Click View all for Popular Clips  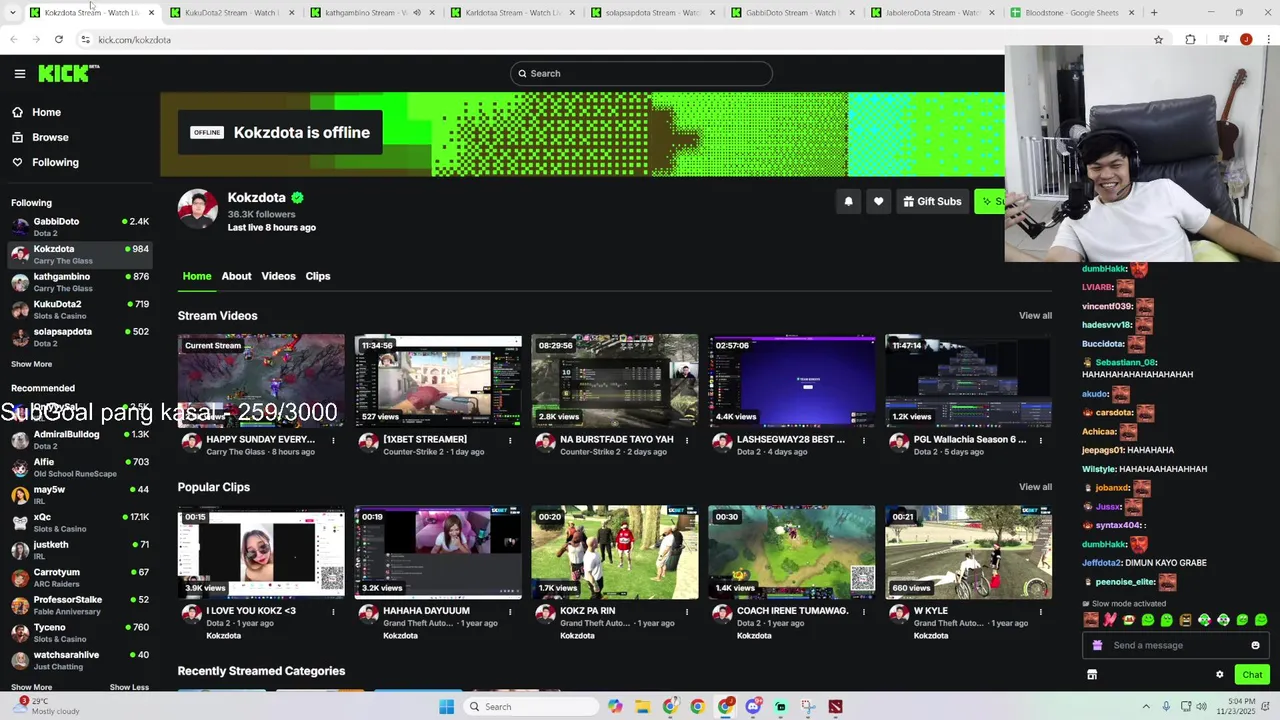coord(1035,487)
